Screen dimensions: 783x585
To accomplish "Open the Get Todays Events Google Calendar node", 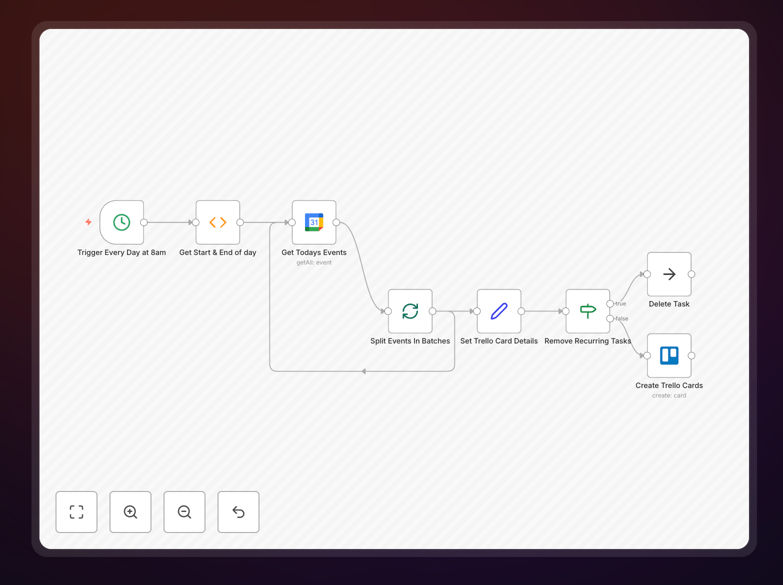I will 314,222.
